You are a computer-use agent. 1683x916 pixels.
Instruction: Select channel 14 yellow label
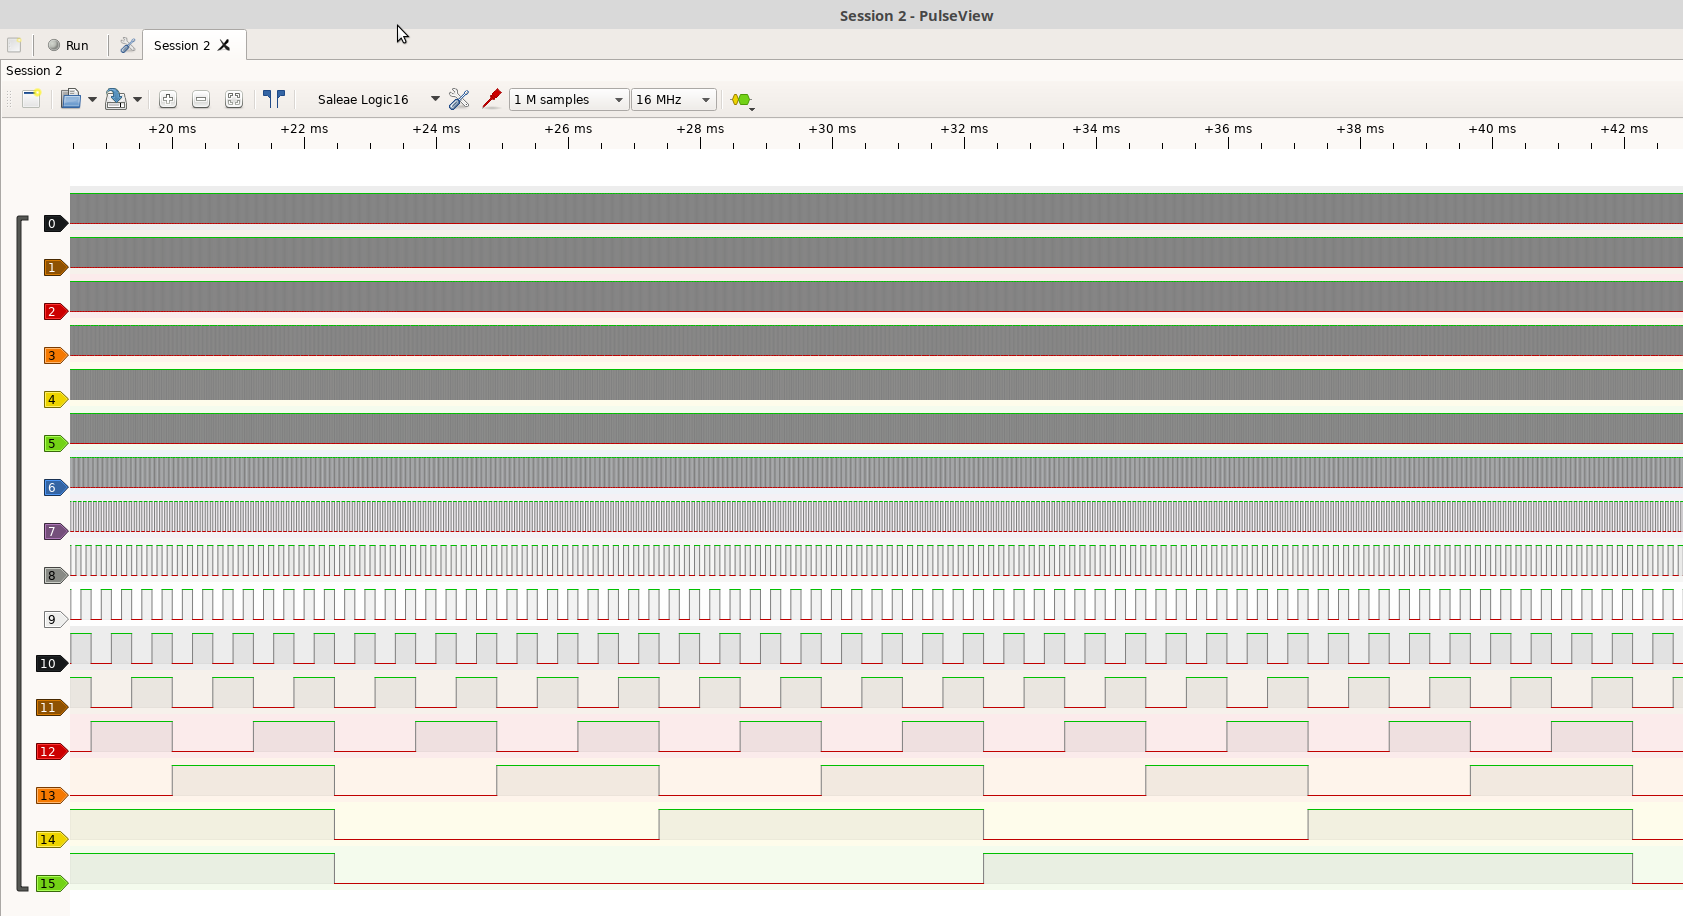pyautogui.click(x=51, y=839)
